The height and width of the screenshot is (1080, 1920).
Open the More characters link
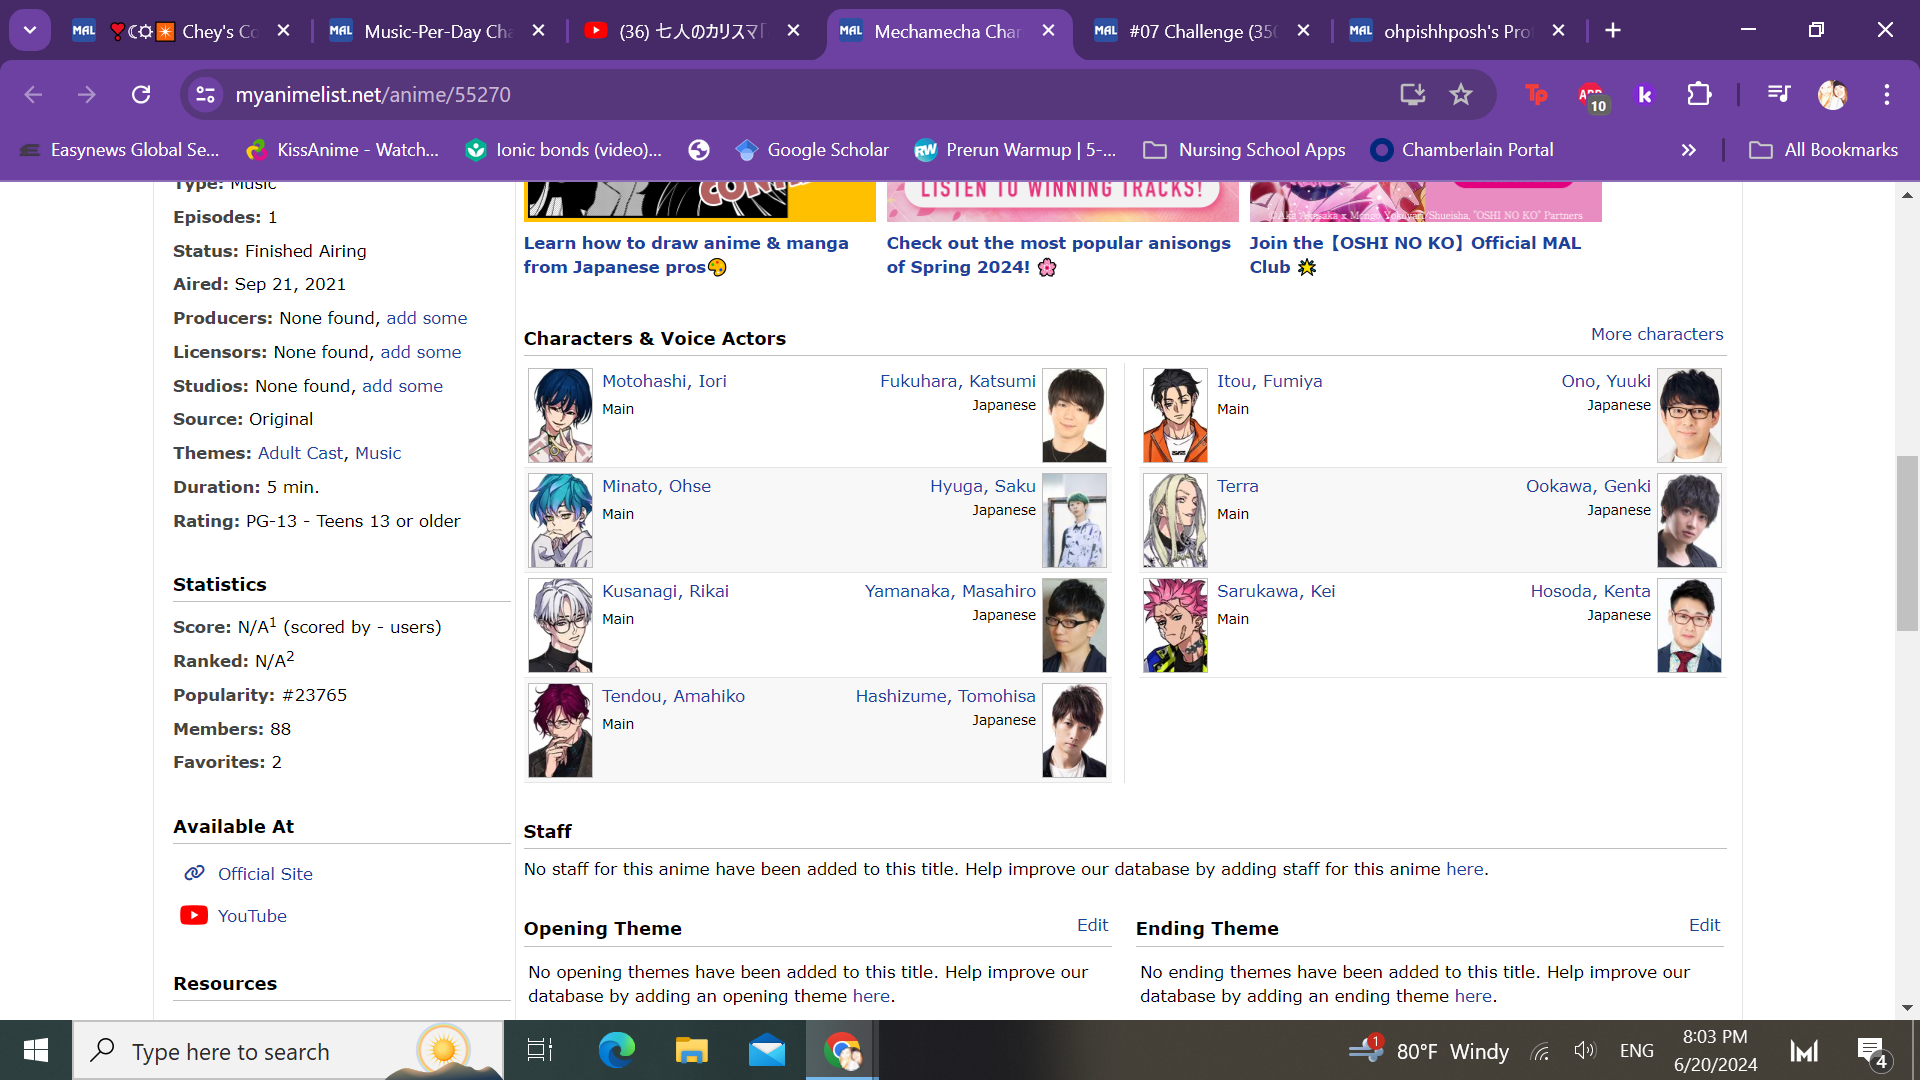coord(1656,334)
